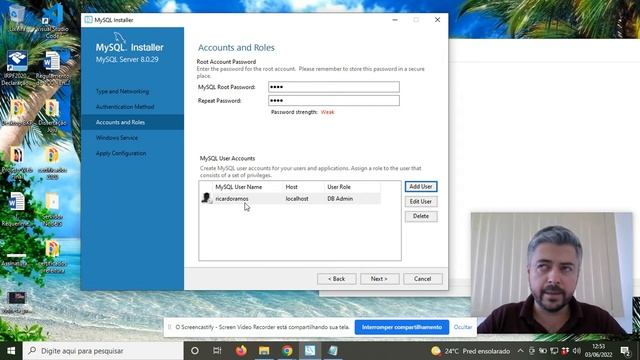Proceed with the Next button
The width and height of the screenshot is (640, 360).
[x=380, y=279]
